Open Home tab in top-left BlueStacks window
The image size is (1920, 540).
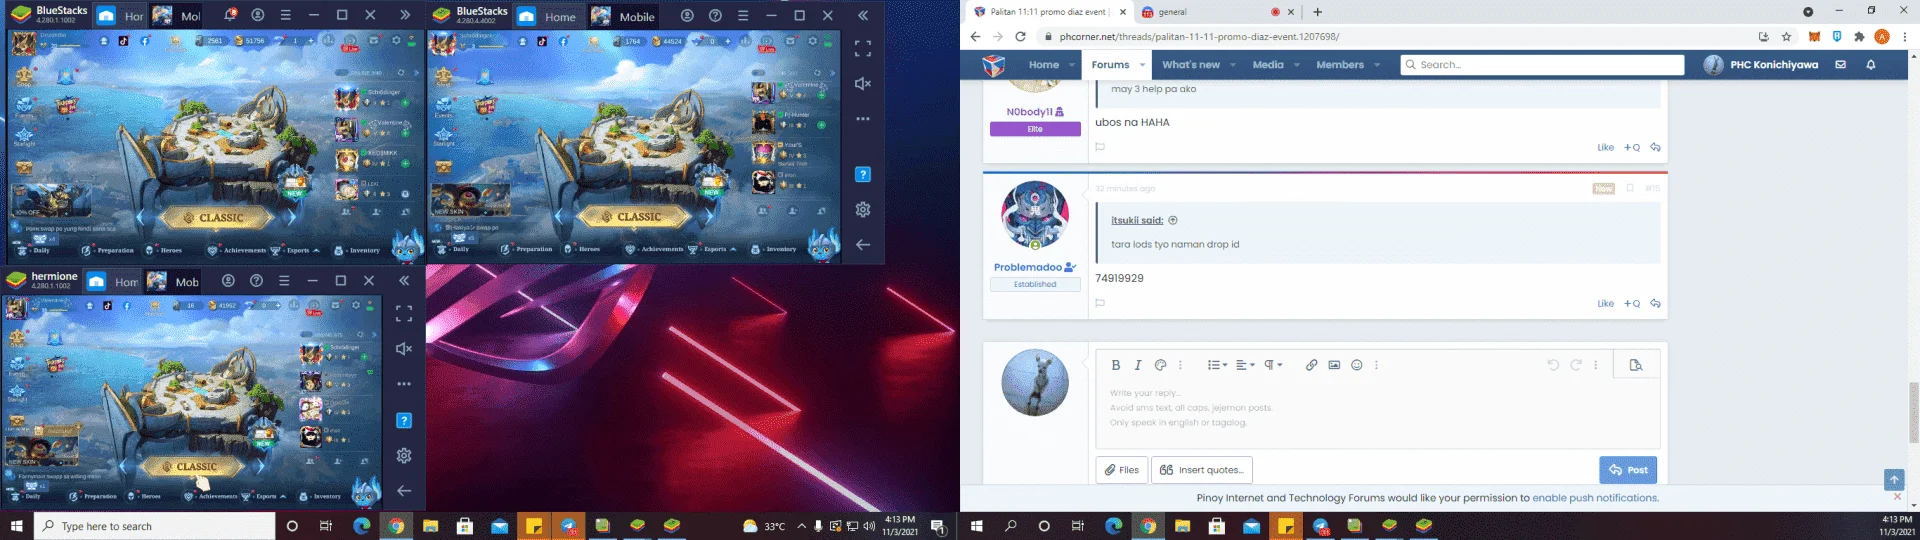[121, 16]
